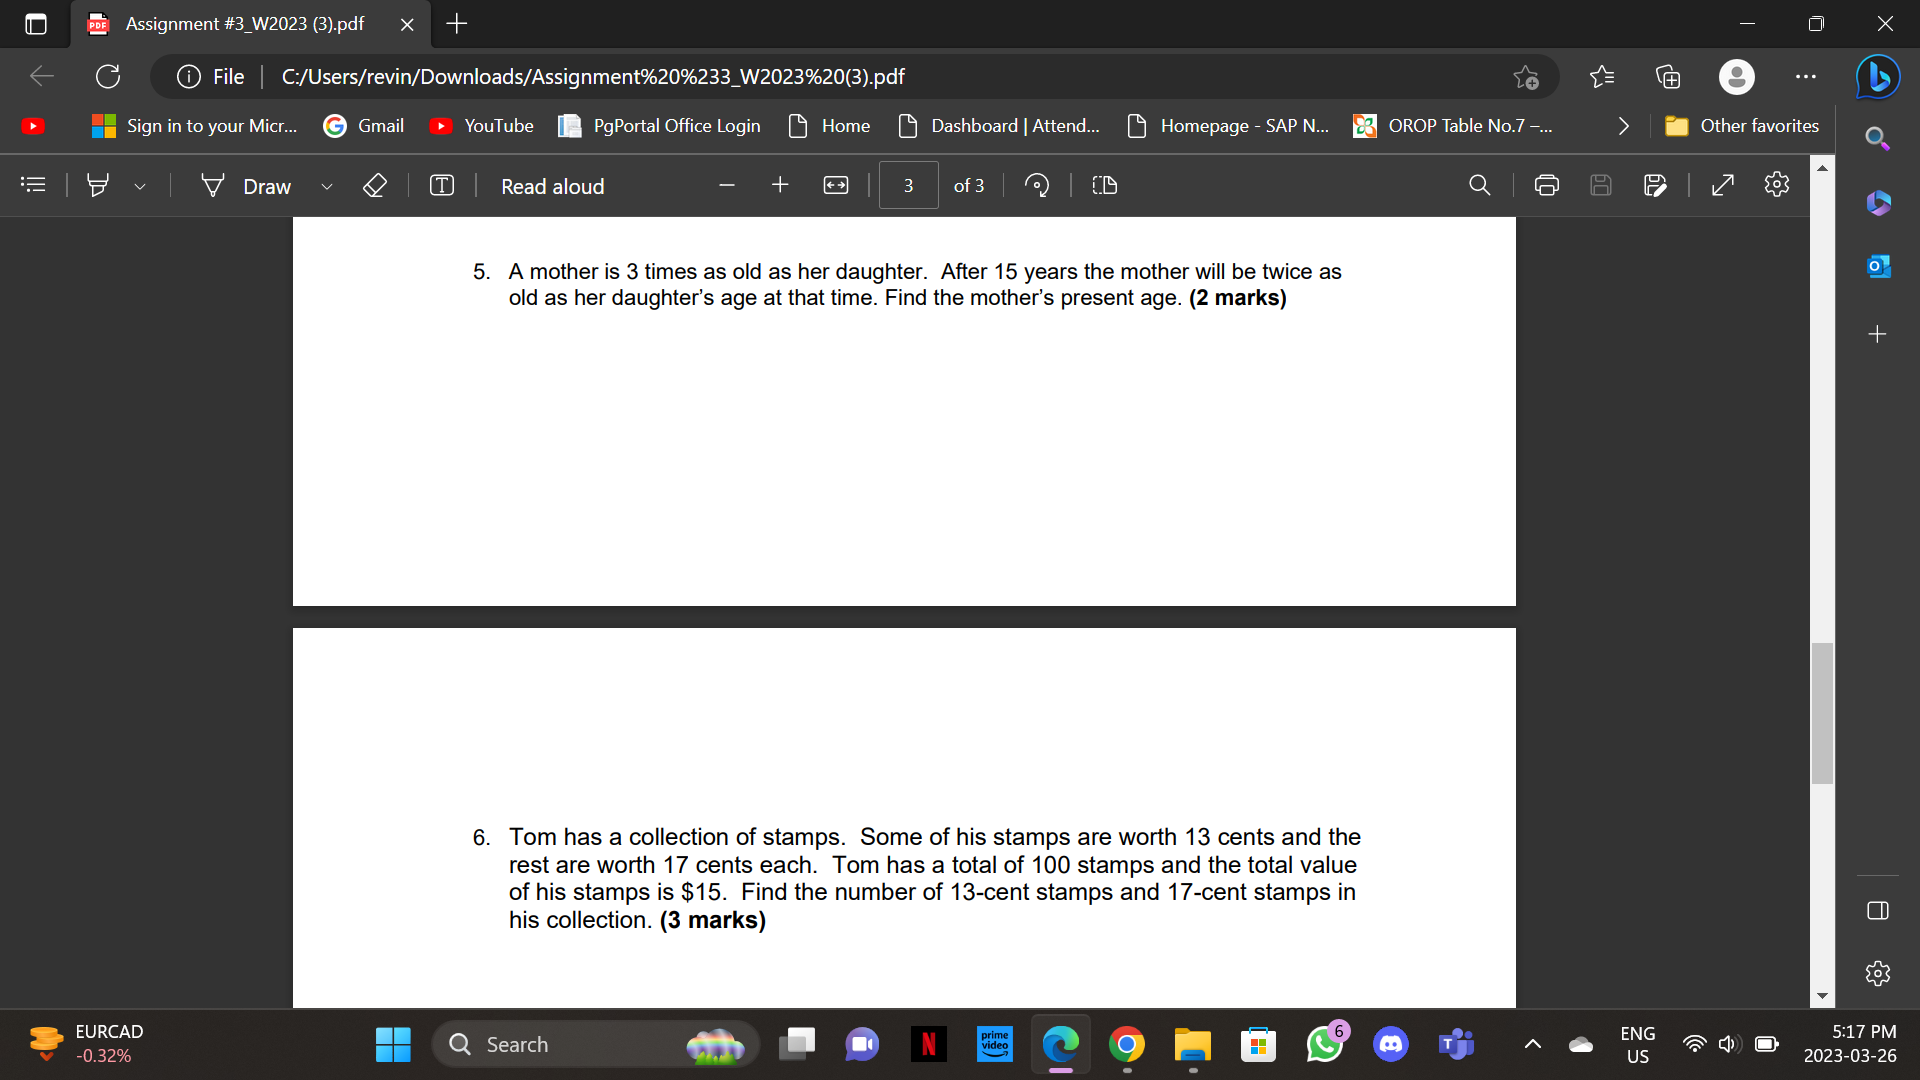
Task: Print the PDF document
Action: coord(1547,185)
